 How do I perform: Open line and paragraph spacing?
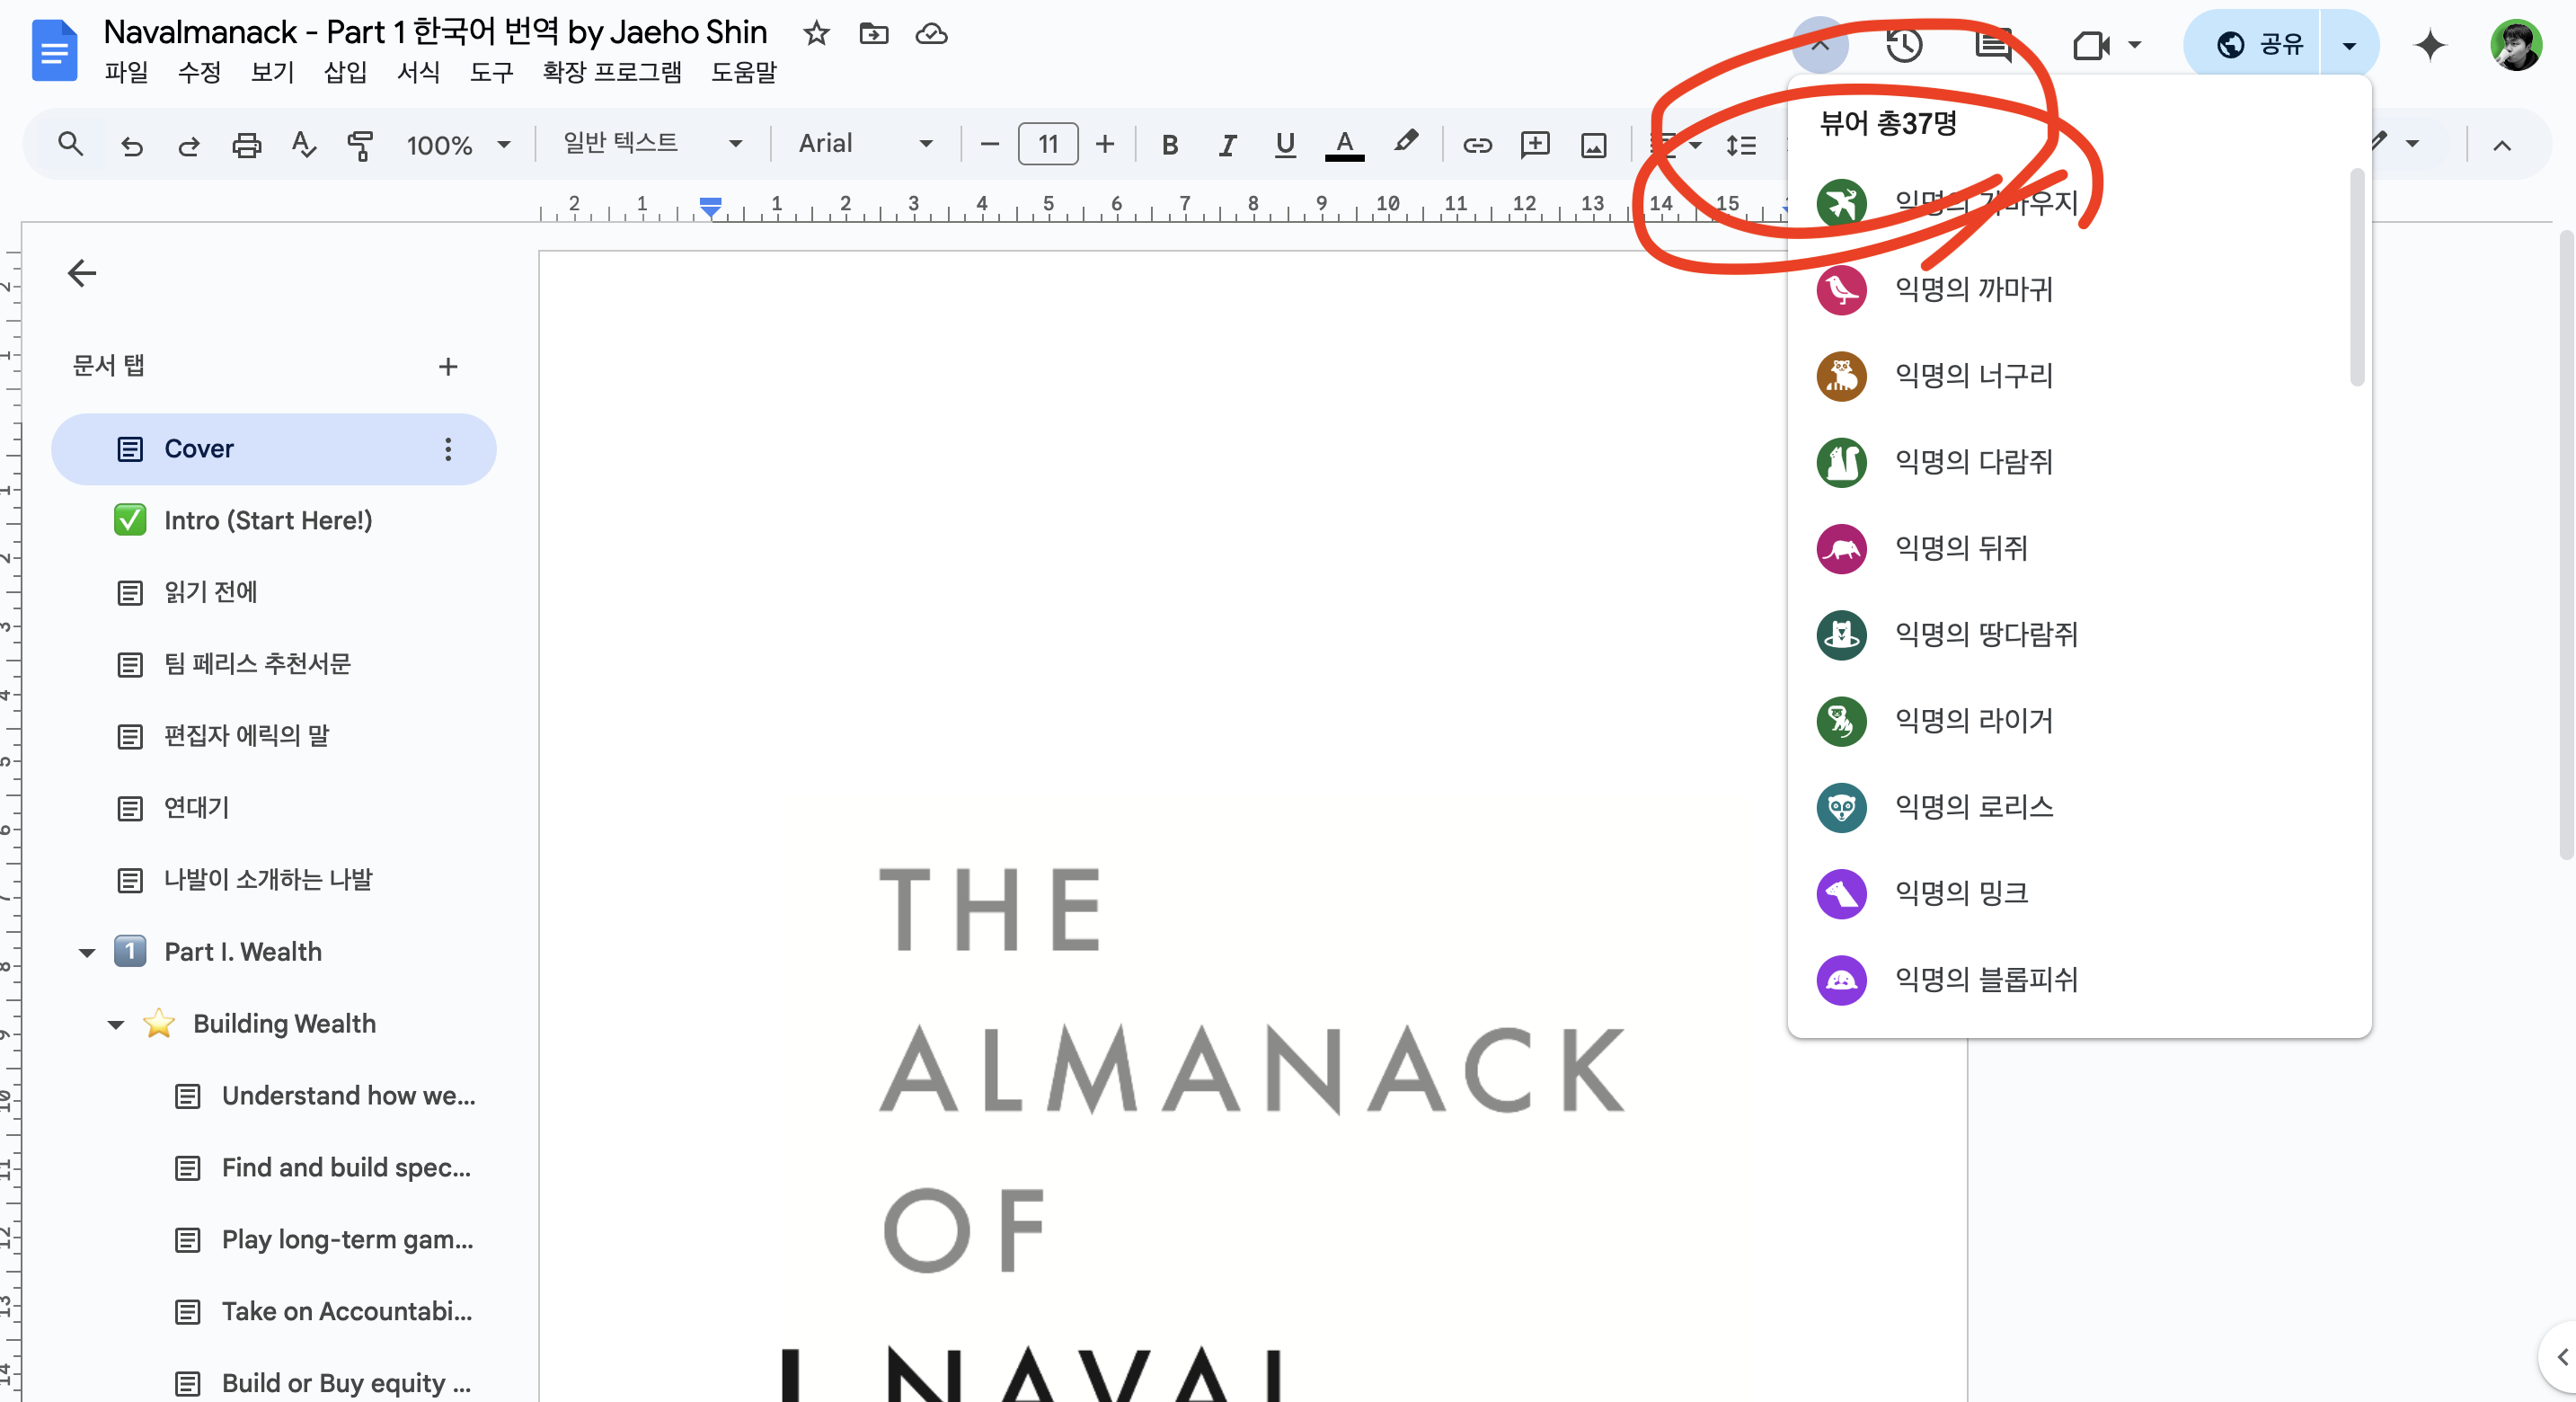1741,146
